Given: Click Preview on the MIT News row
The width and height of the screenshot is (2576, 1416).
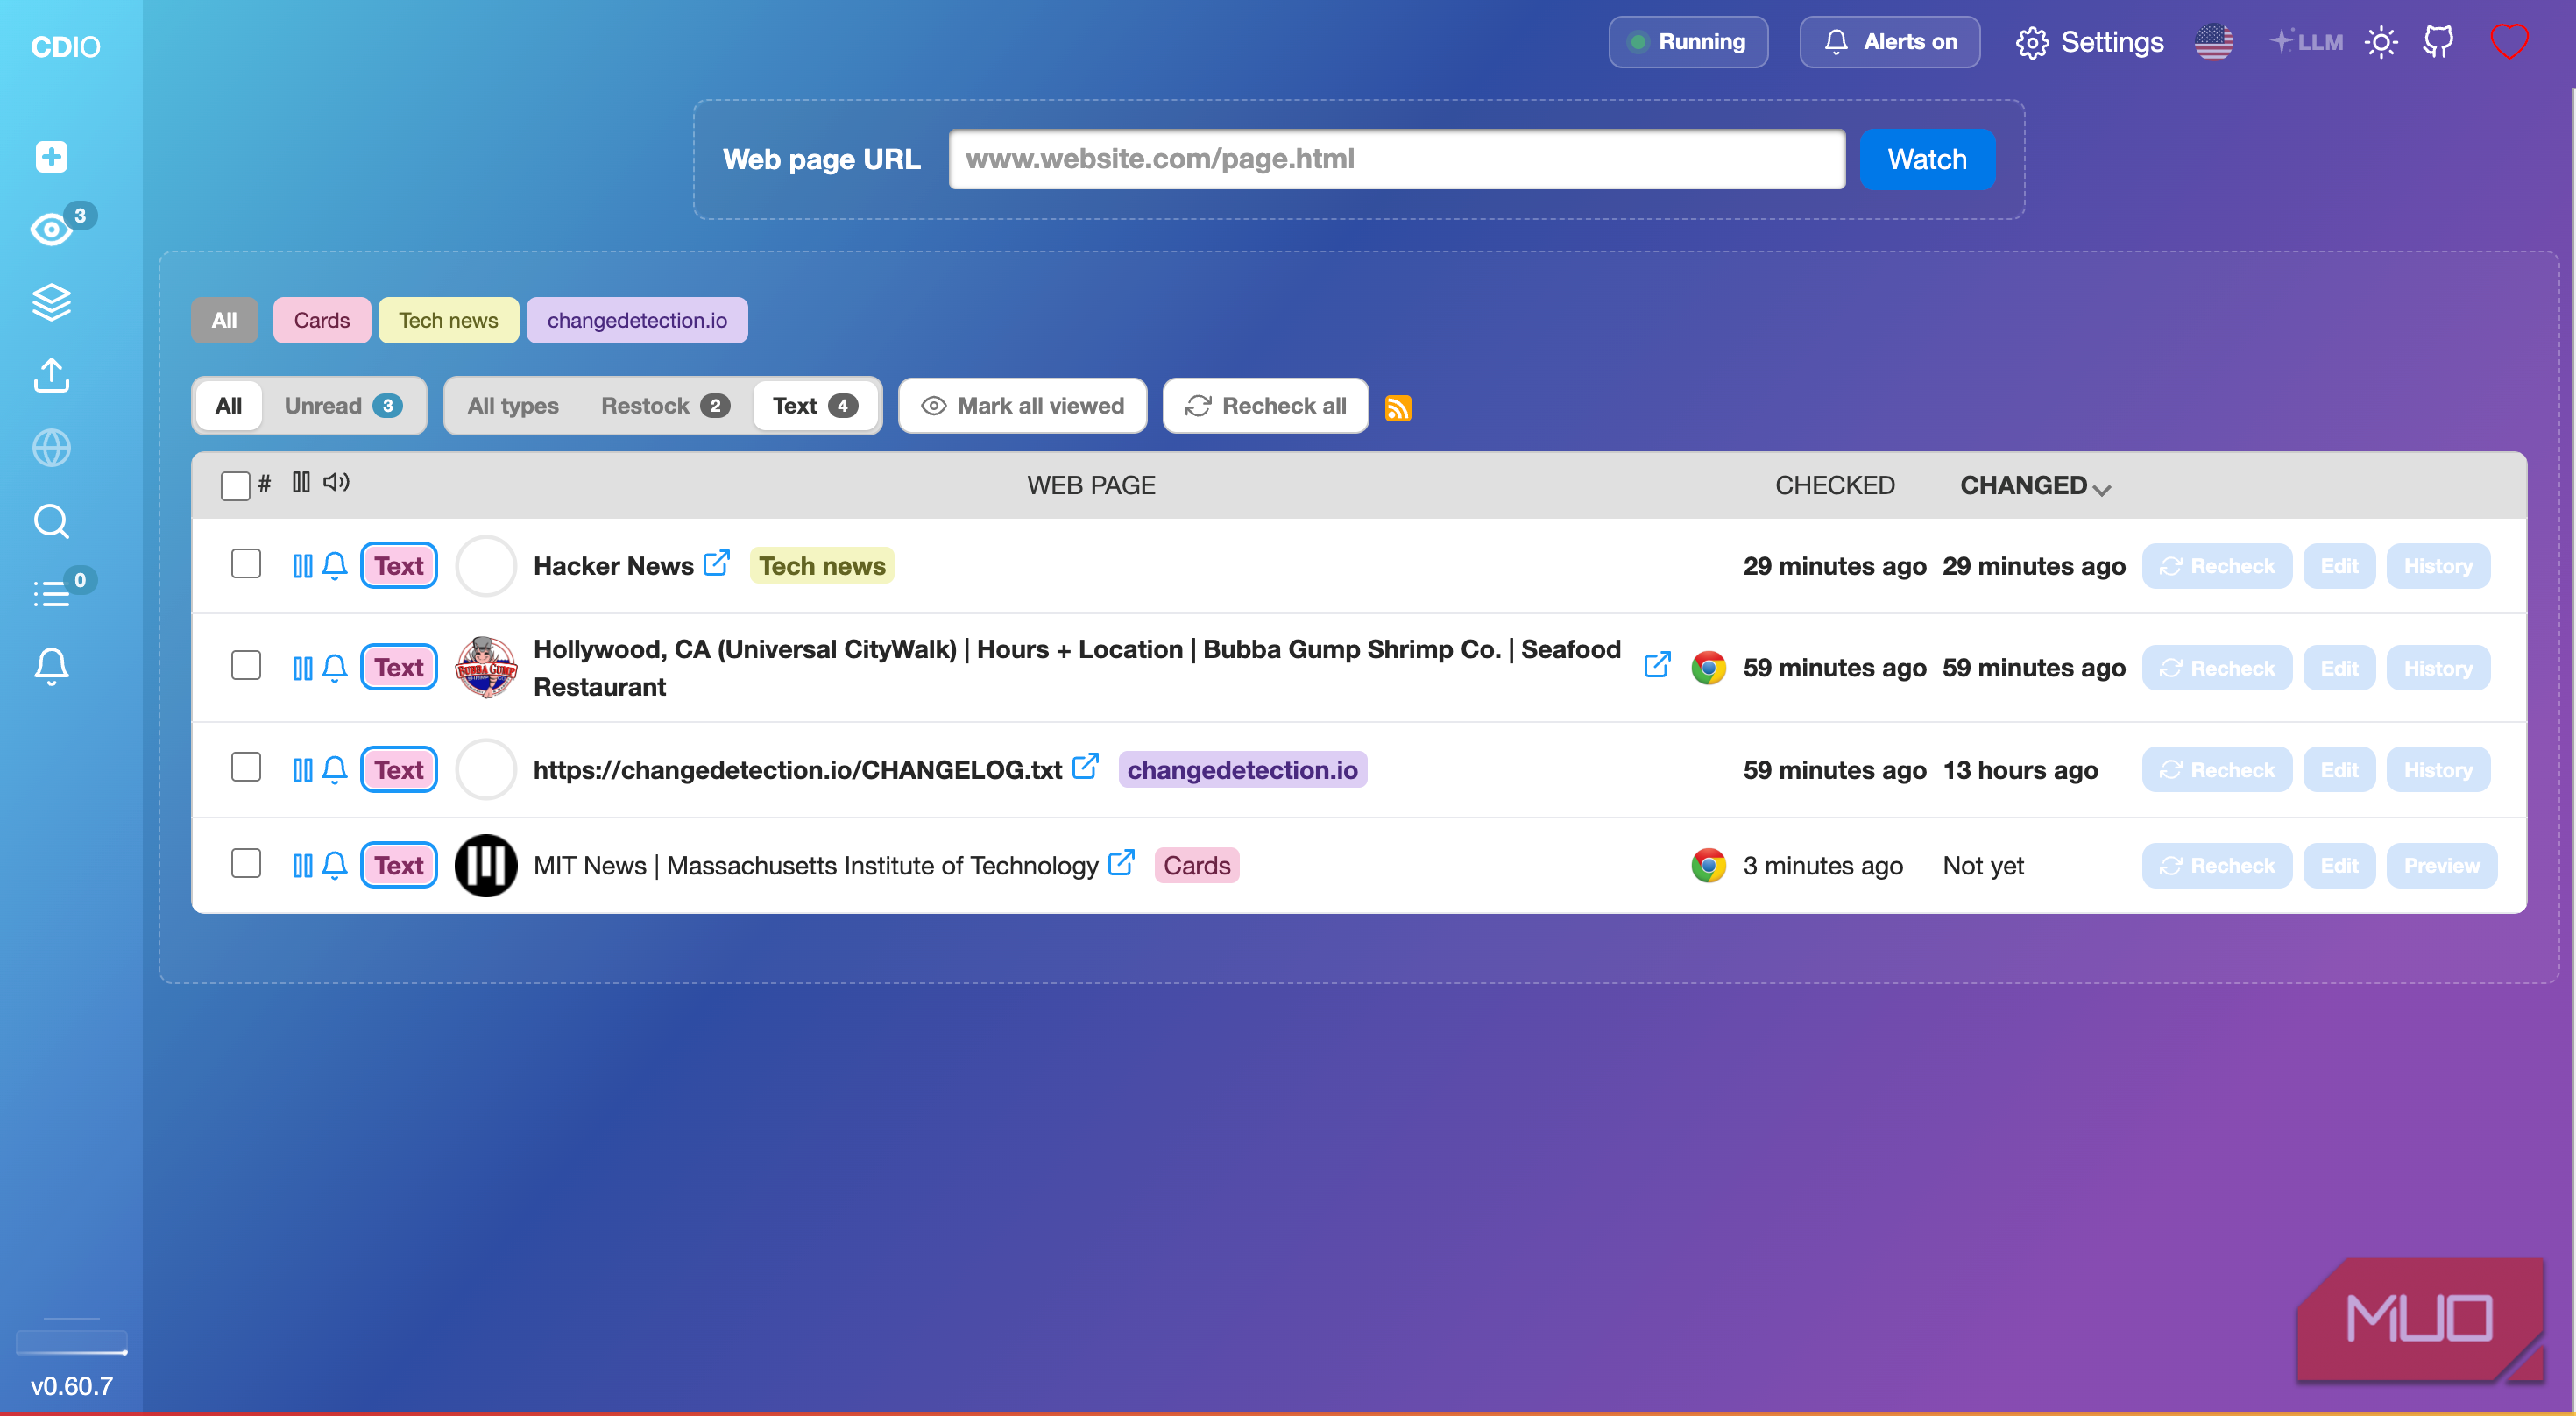Looking at the screenshot, I should pos(2441,866).
